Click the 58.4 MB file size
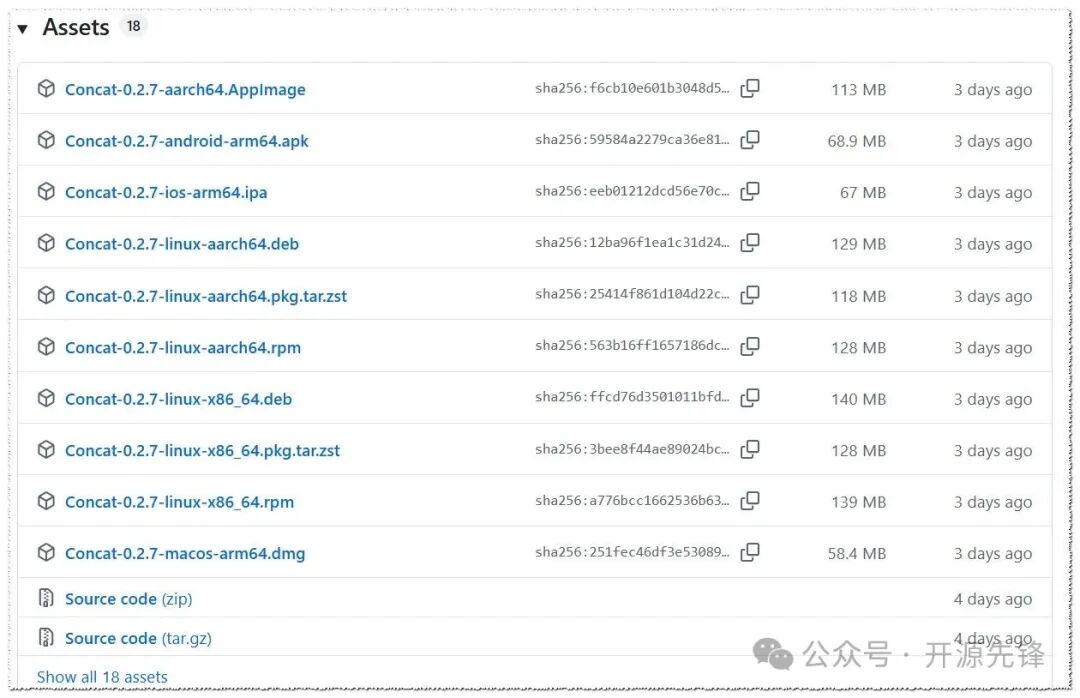Image resolution: width=1080 pixels, height=698 pixels. 857,553
